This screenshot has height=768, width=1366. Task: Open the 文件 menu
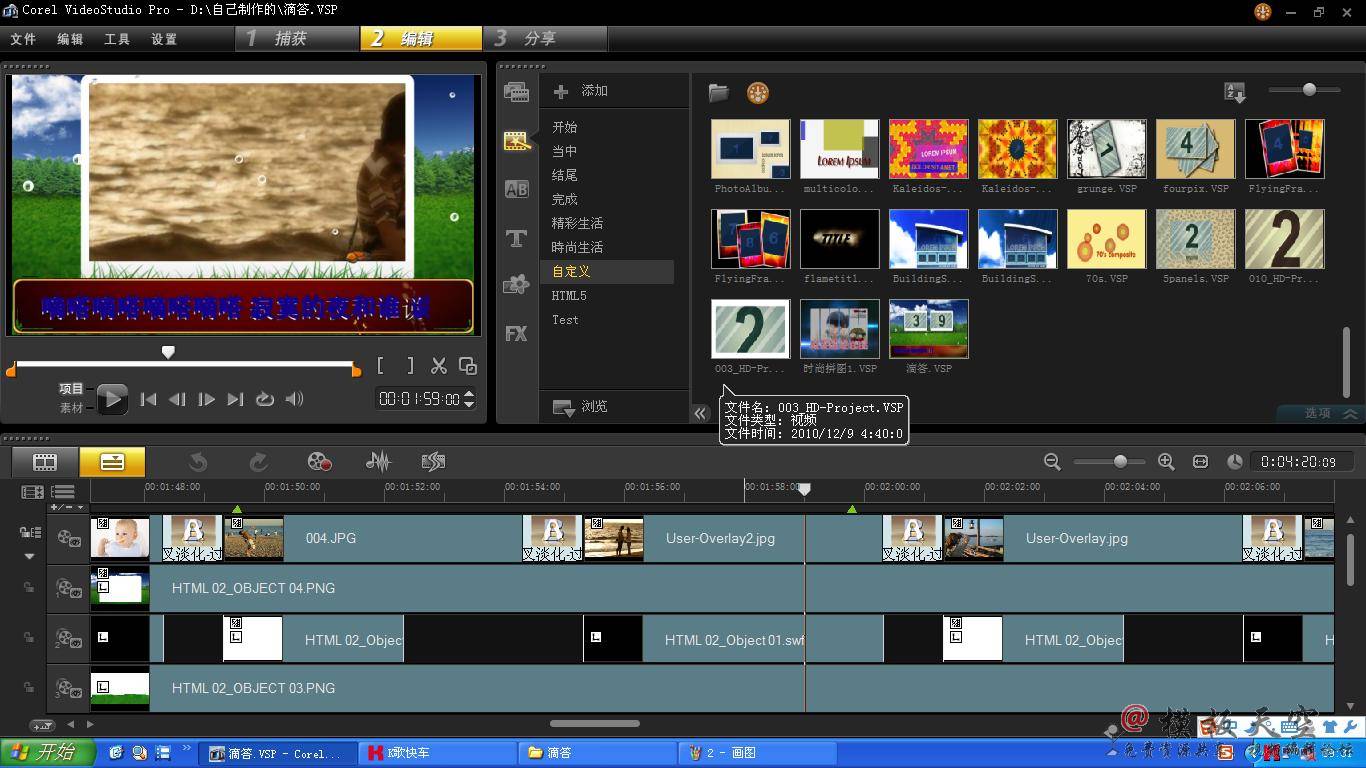coord(22,39)
